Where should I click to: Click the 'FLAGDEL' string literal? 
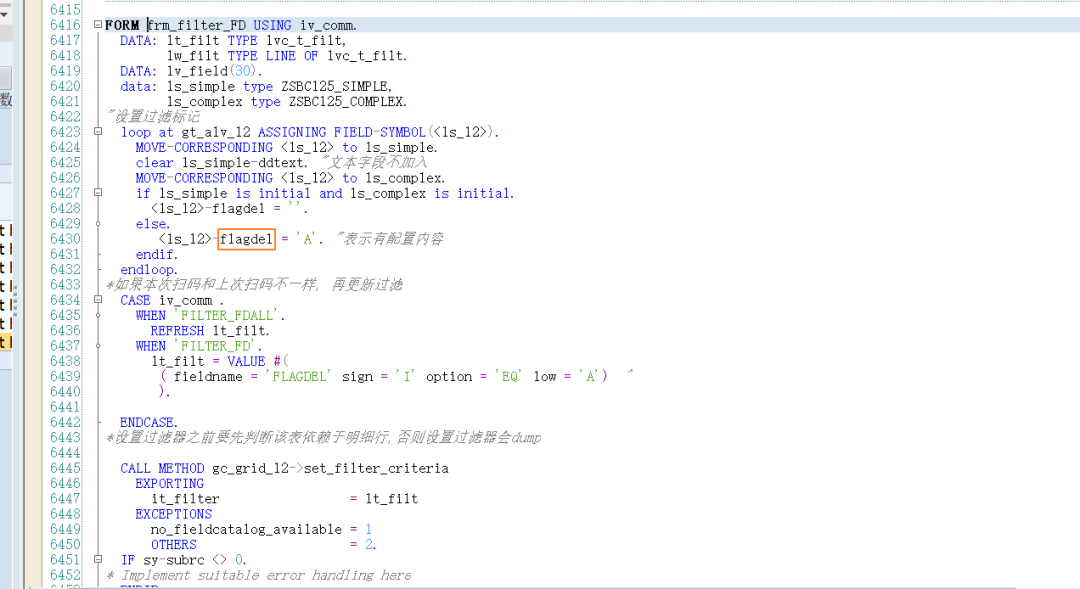[x=300, y=377]
